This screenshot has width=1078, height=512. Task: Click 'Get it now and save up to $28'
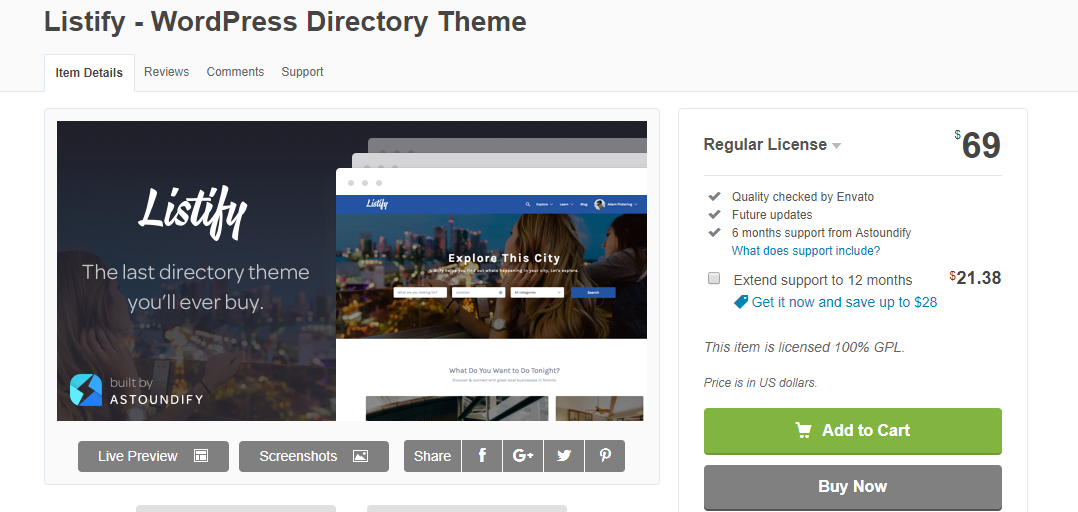[844, 302]
